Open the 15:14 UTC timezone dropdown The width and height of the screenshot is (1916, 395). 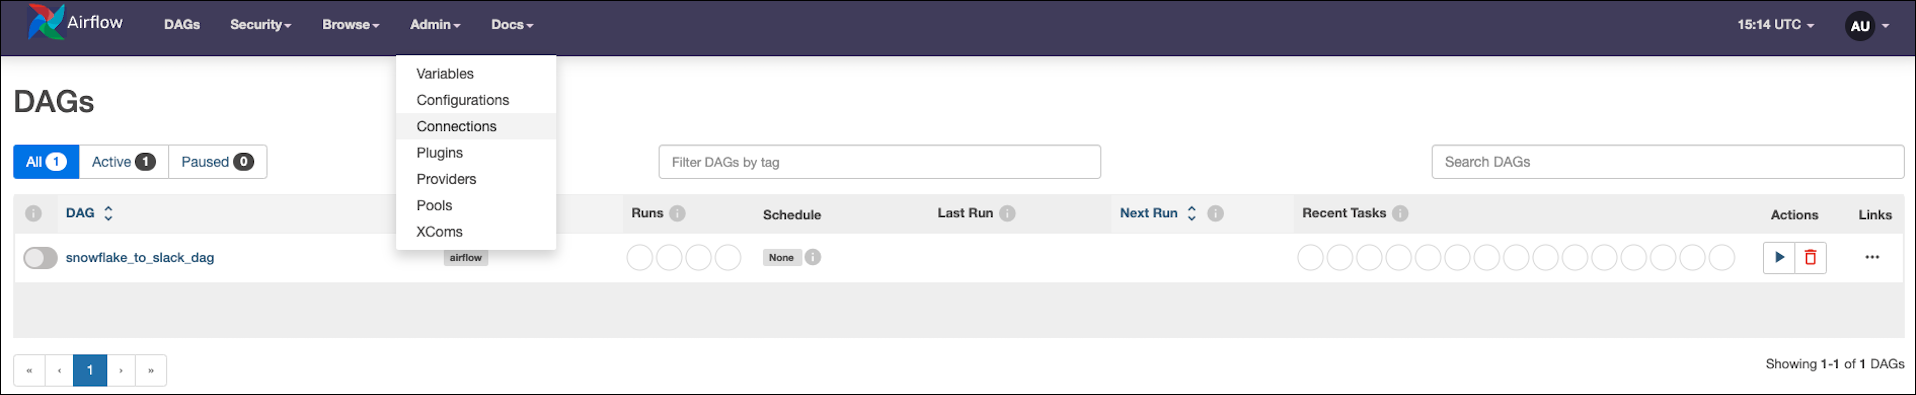tap(1775, 25)
